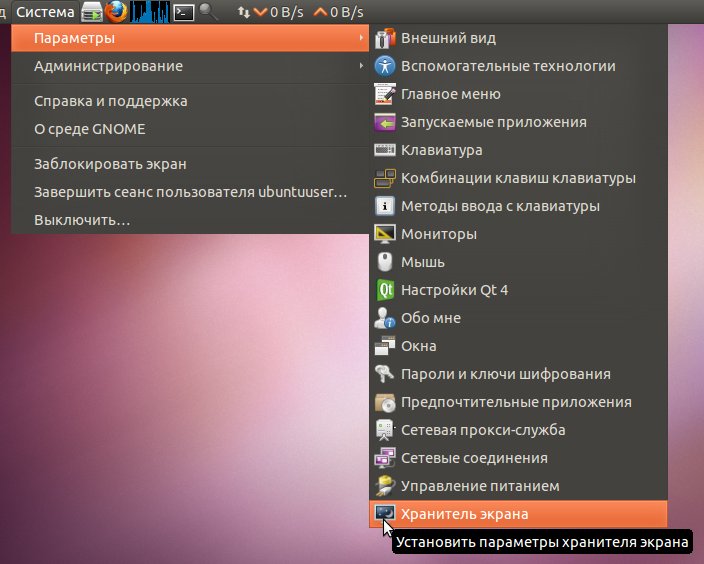Click the Обо мне user icon
The width and height of the screenshot is (704, 564).
point(385,318)
